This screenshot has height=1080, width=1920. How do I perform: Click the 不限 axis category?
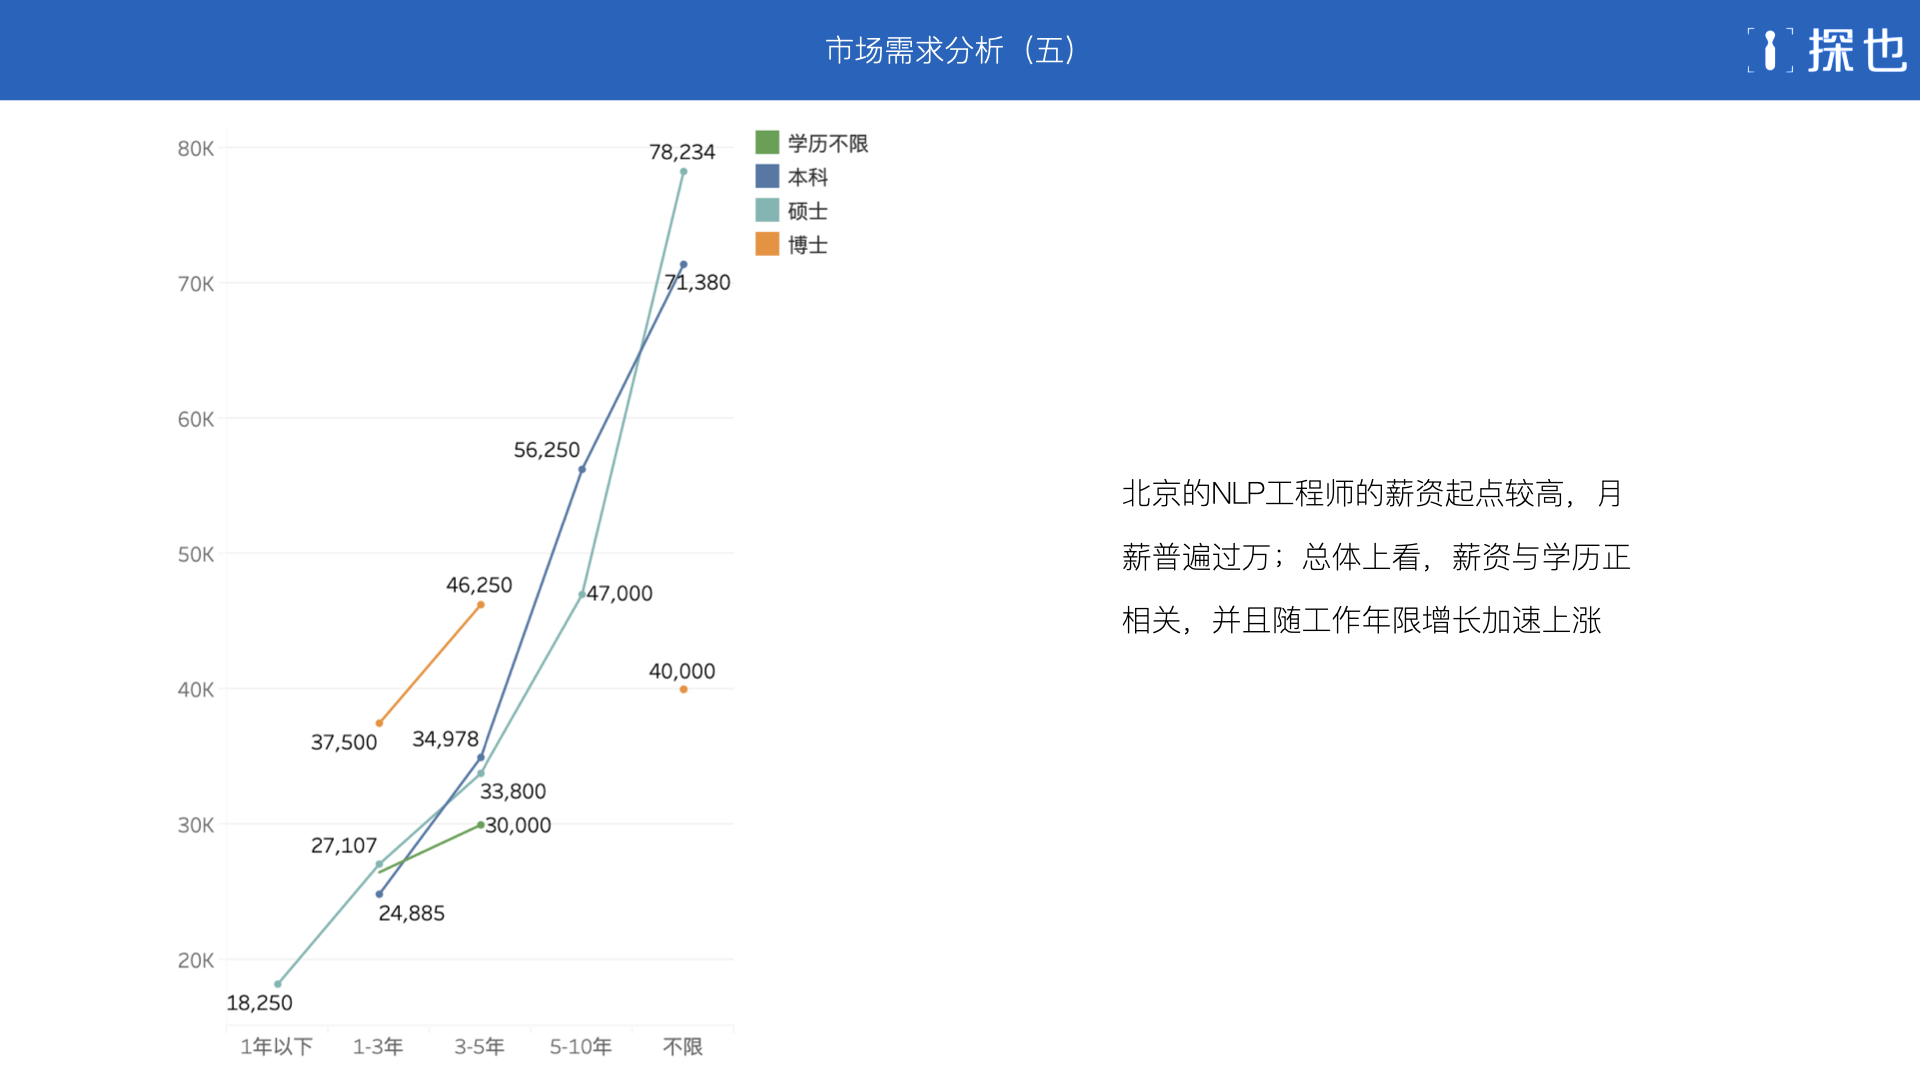point(683,1046)
